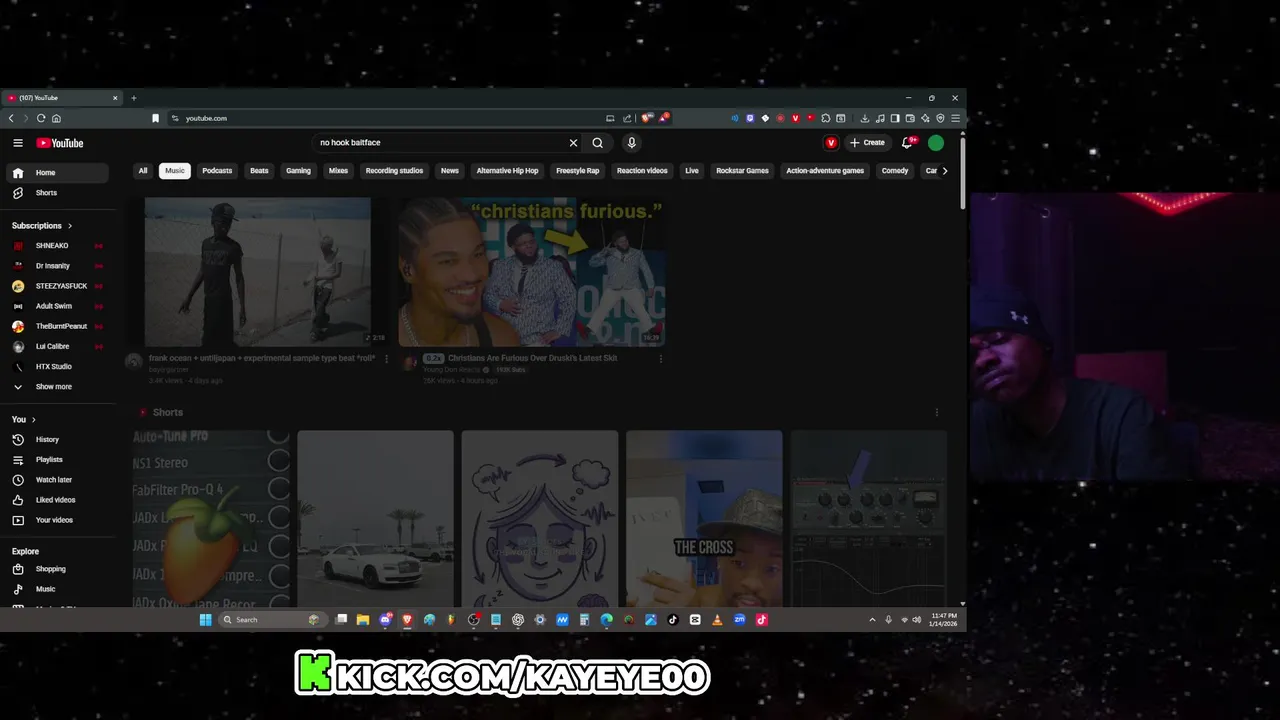Open the white Rolls-Royce short thumbnail

(376, 519)
